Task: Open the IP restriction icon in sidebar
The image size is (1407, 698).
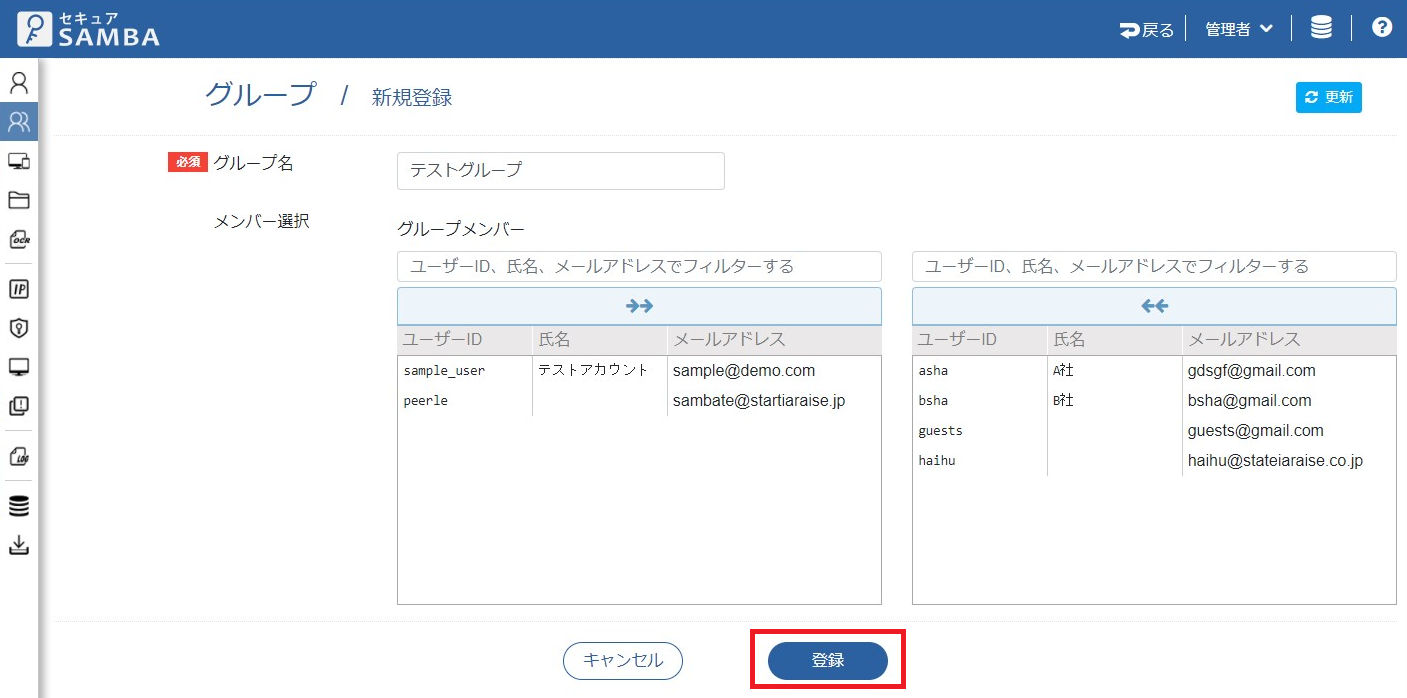Action: (x=18, y=289)
